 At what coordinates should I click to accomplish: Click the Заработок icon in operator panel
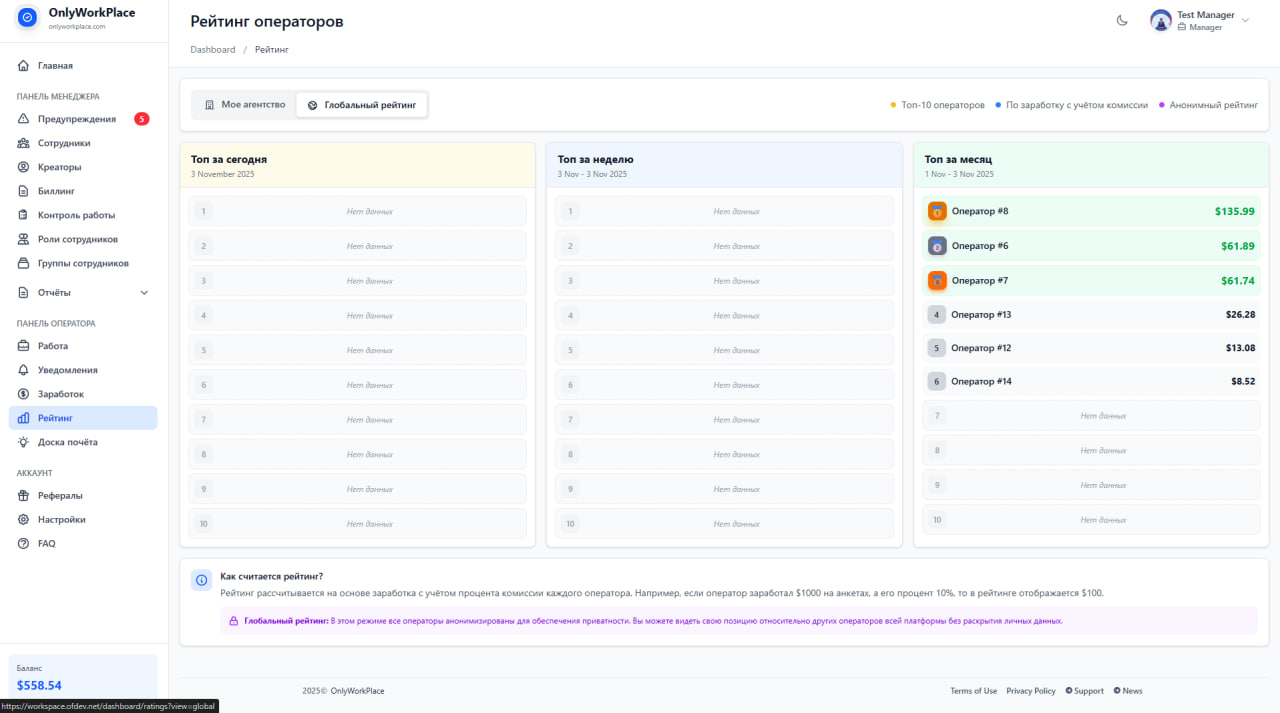click(22, 393)
